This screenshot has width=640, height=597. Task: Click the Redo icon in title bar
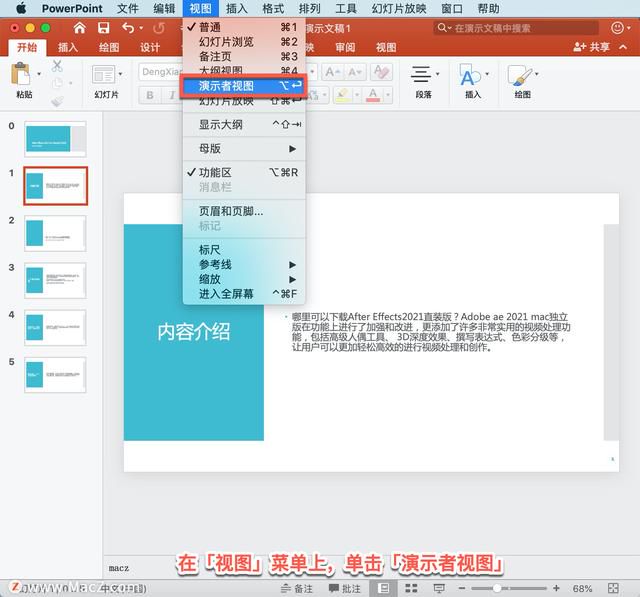[159, 28]
